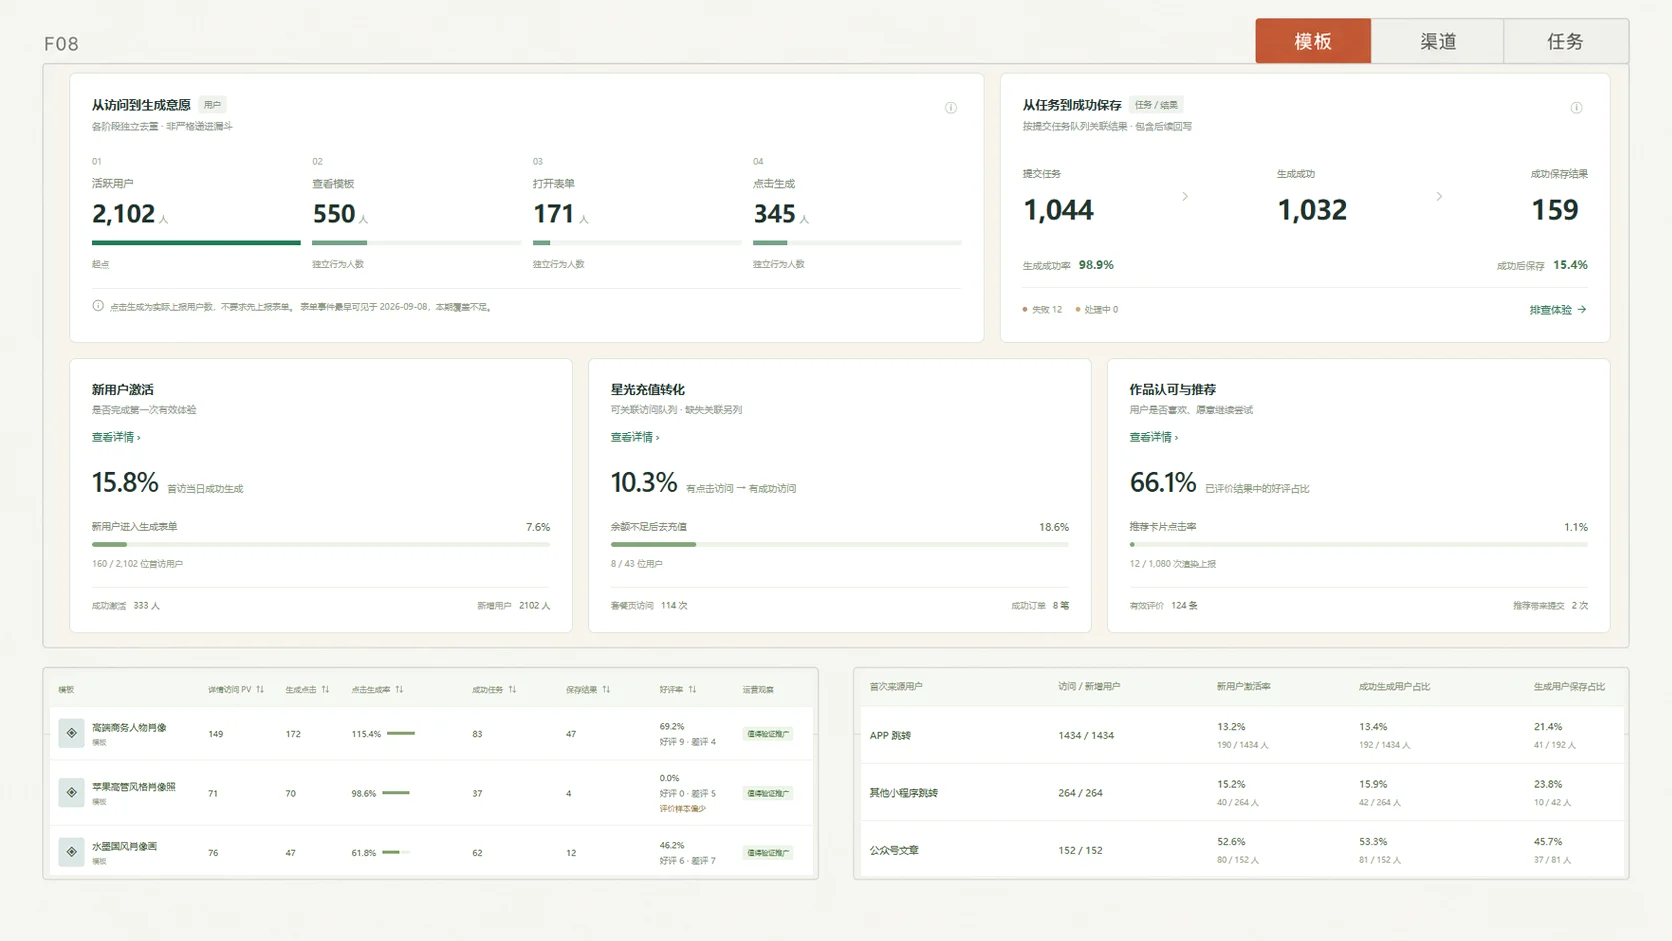Sort table using 点击生成率 sort arrows

tap(399, 689)
